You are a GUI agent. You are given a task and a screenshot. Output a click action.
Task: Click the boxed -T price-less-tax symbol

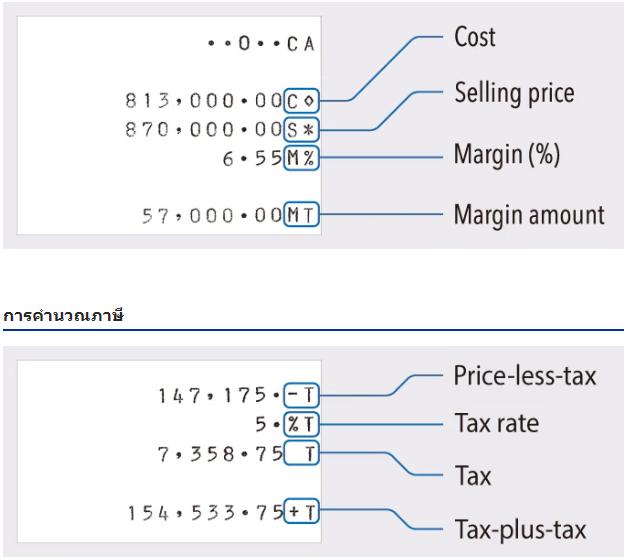coord(301,395)
